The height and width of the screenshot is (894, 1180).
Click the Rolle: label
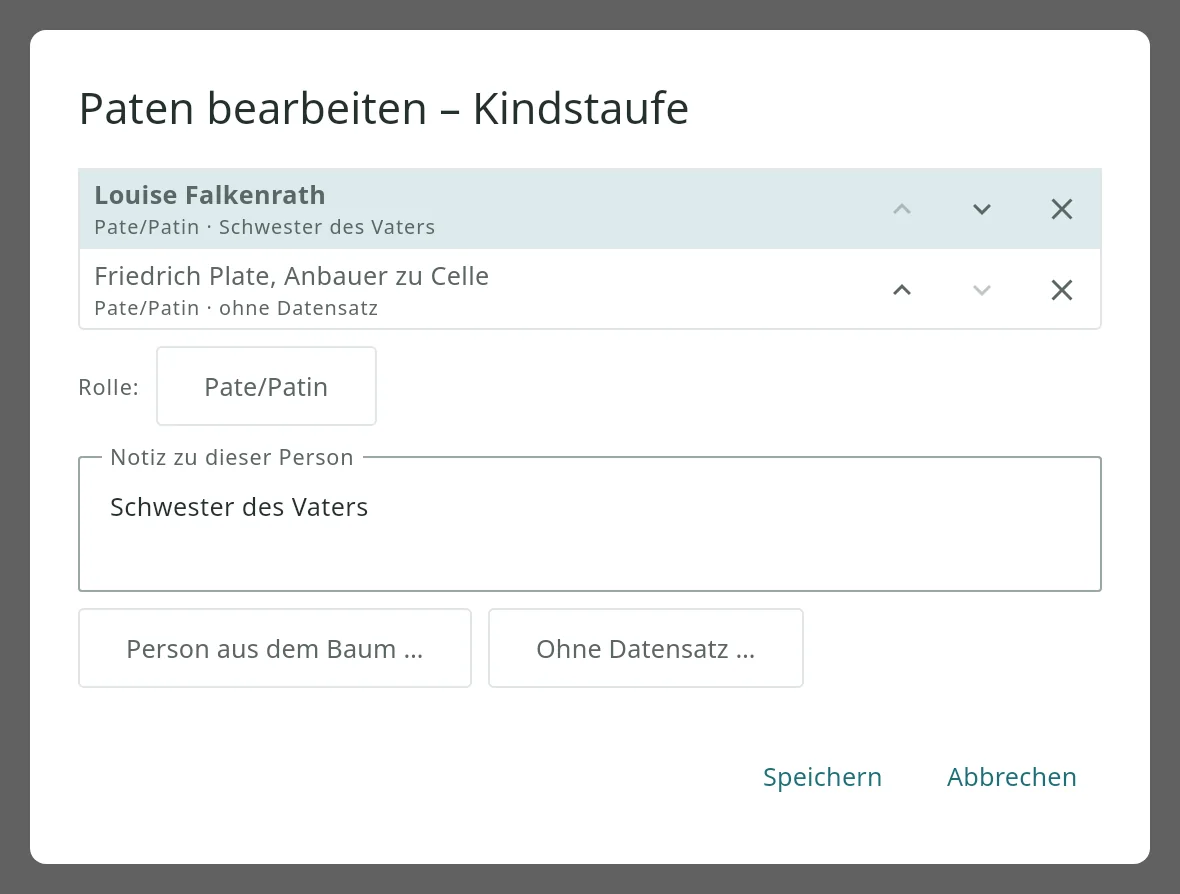(108, 387)
